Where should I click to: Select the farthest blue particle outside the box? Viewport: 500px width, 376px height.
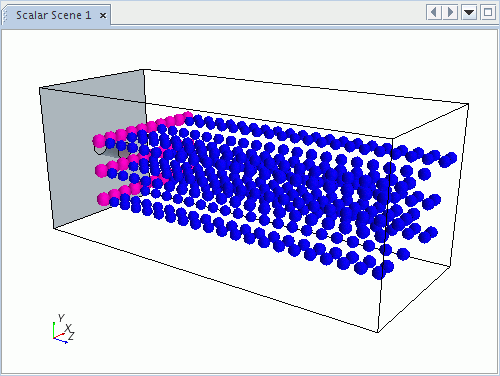(x=451, y=158)
